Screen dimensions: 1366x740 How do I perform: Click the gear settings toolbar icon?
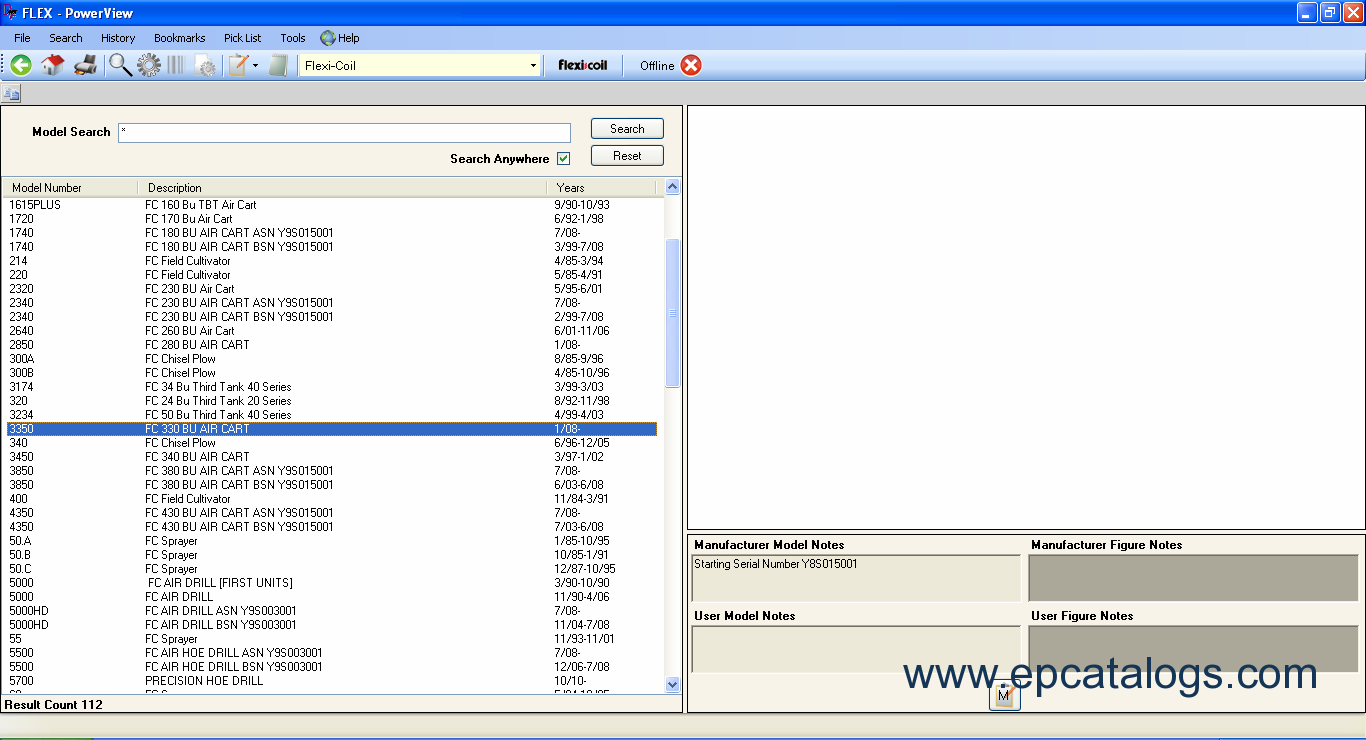[149, 65]
